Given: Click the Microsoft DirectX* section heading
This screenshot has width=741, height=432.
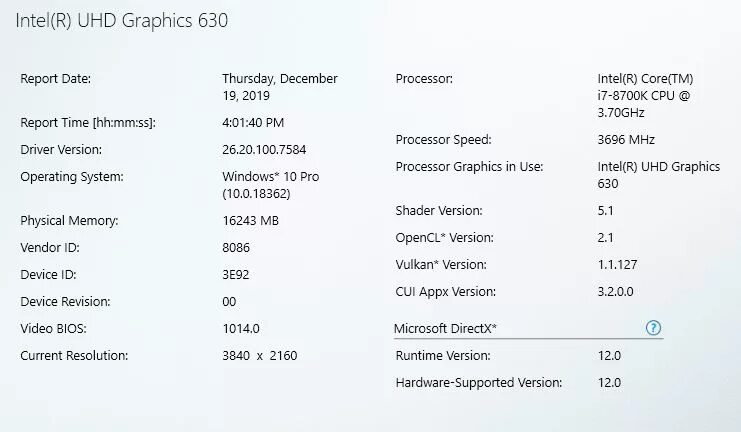Looking at the screenshot, I should (x=445, y=328).
